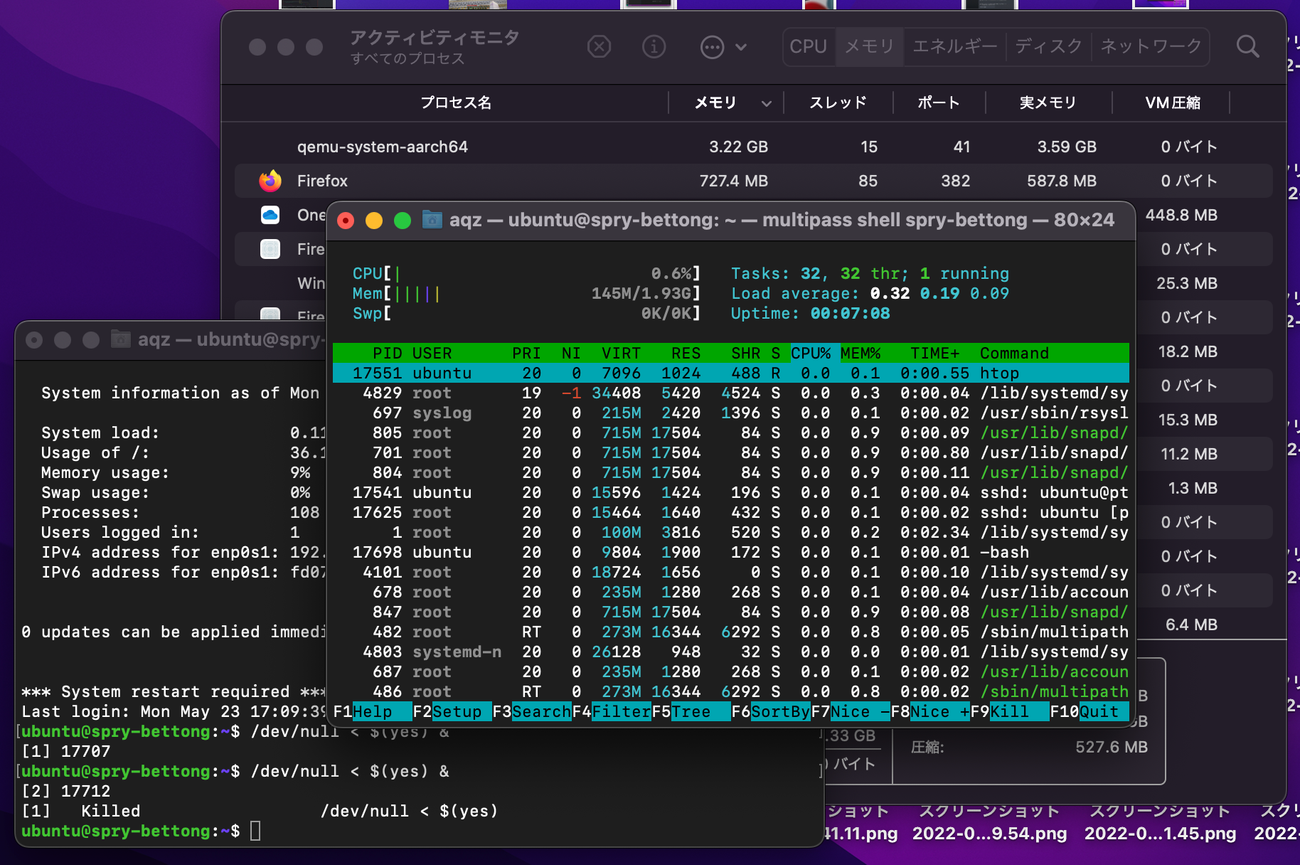This screenshot has width=1300, height=865.
Task: Click folder icon in htop terminal title bar
Action: [432, 220]
